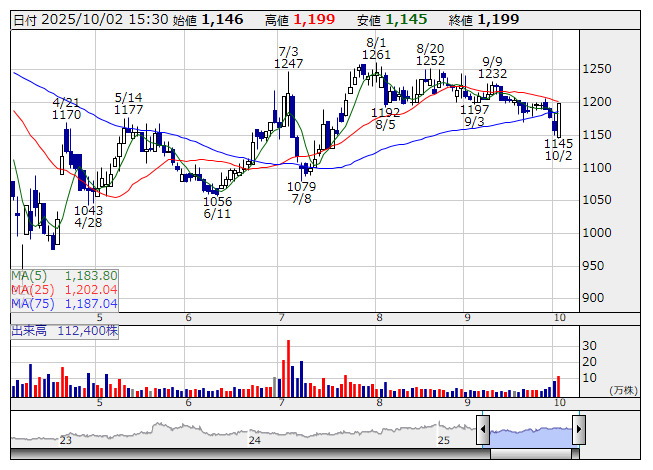Viewport: 653px width, 470px height.
Task: Click the (万株) volume unit label
Action: tap(623, 390)
